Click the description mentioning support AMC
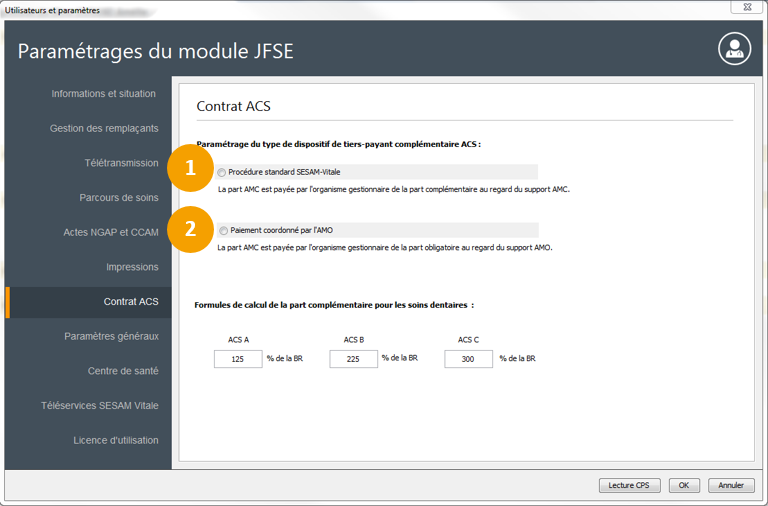Viewport: 768px width, 506px height. pos(394,190)
